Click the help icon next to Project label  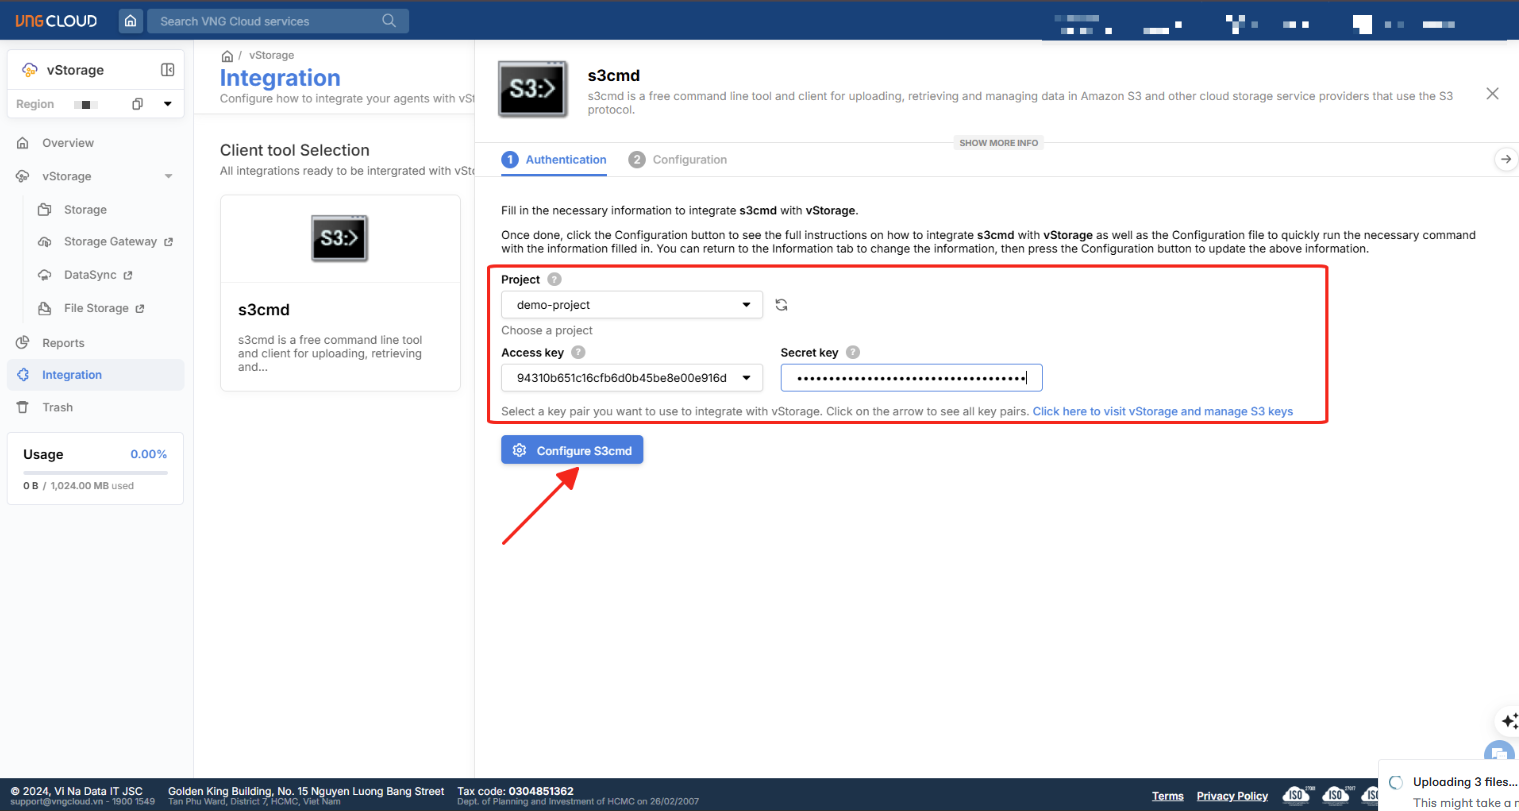pyautogui.click(x=554, y=280)
